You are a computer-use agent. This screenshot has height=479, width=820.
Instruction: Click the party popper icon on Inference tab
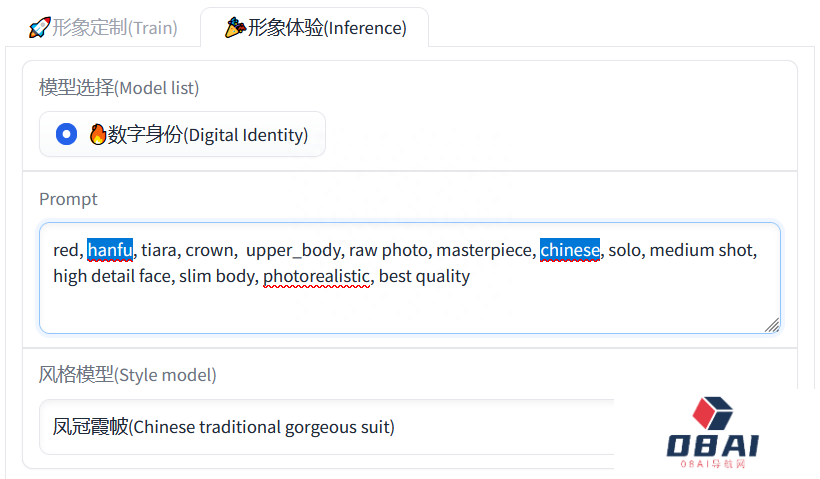tap(235, 27)
